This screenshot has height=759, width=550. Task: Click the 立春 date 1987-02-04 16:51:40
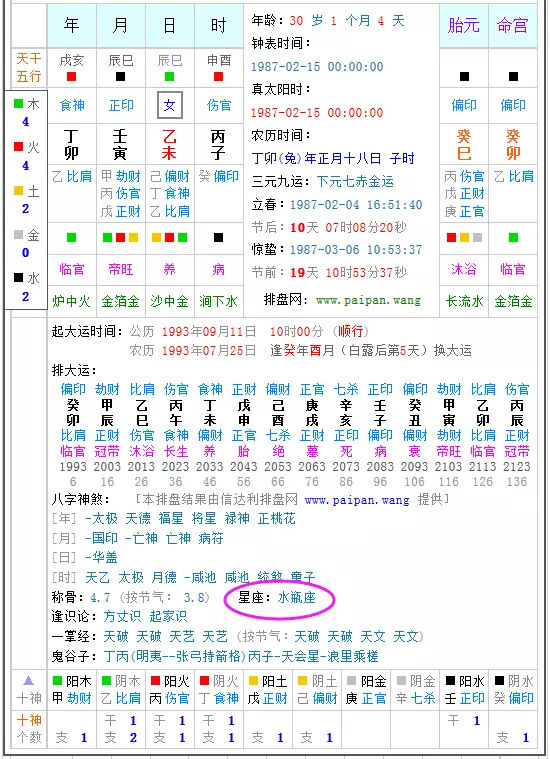coord(356,205)
